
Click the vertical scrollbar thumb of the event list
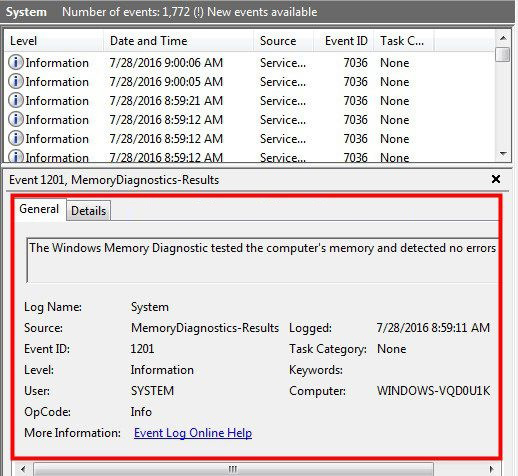click(503, 54)
